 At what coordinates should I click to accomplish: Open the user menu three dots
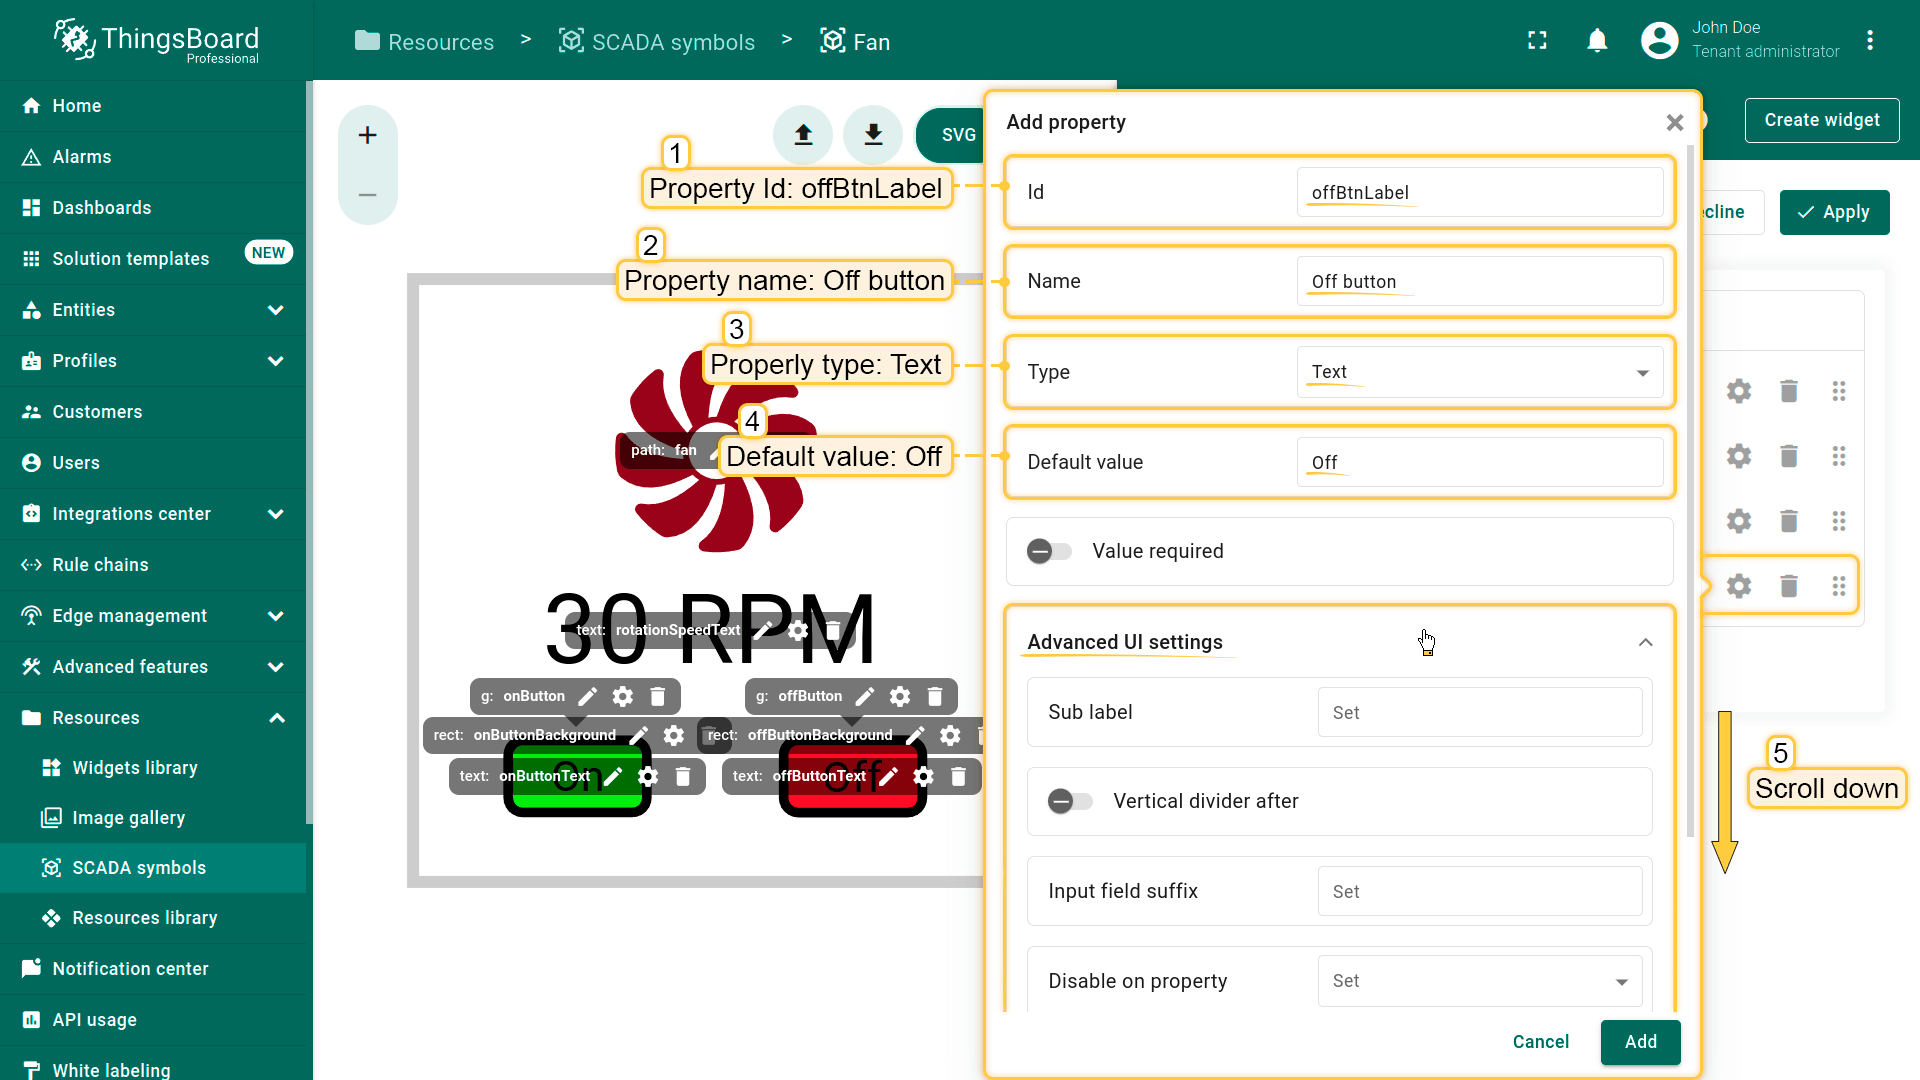pyautogui.click(x=1869, y=41)
